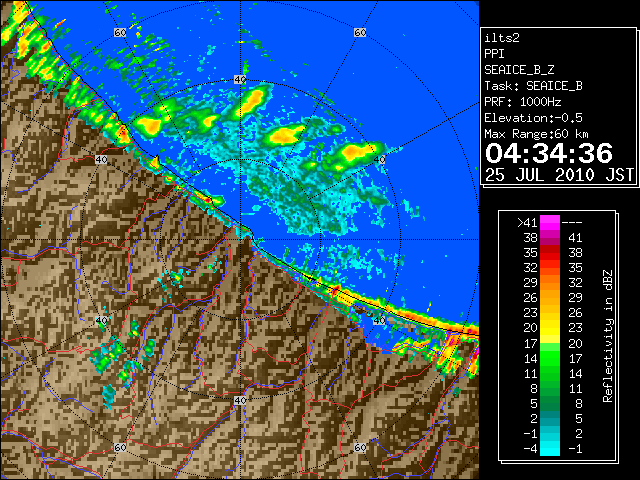Pick the 5–8 dBZ dark green swatch
Screen dimensions: 640x480
[x=550, y=403]
